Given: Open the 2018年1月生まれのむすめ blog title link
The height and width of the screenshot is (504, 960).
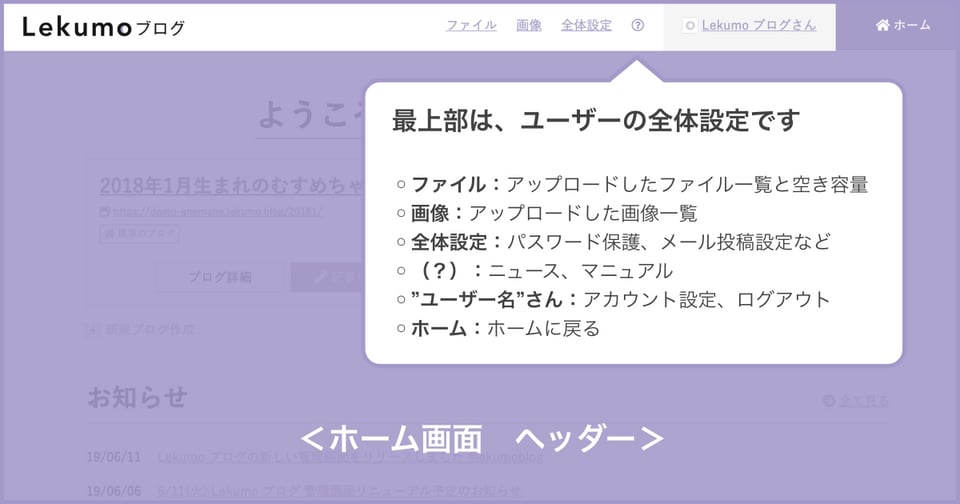Looking at the screenshot, I should tap(232, 186).
